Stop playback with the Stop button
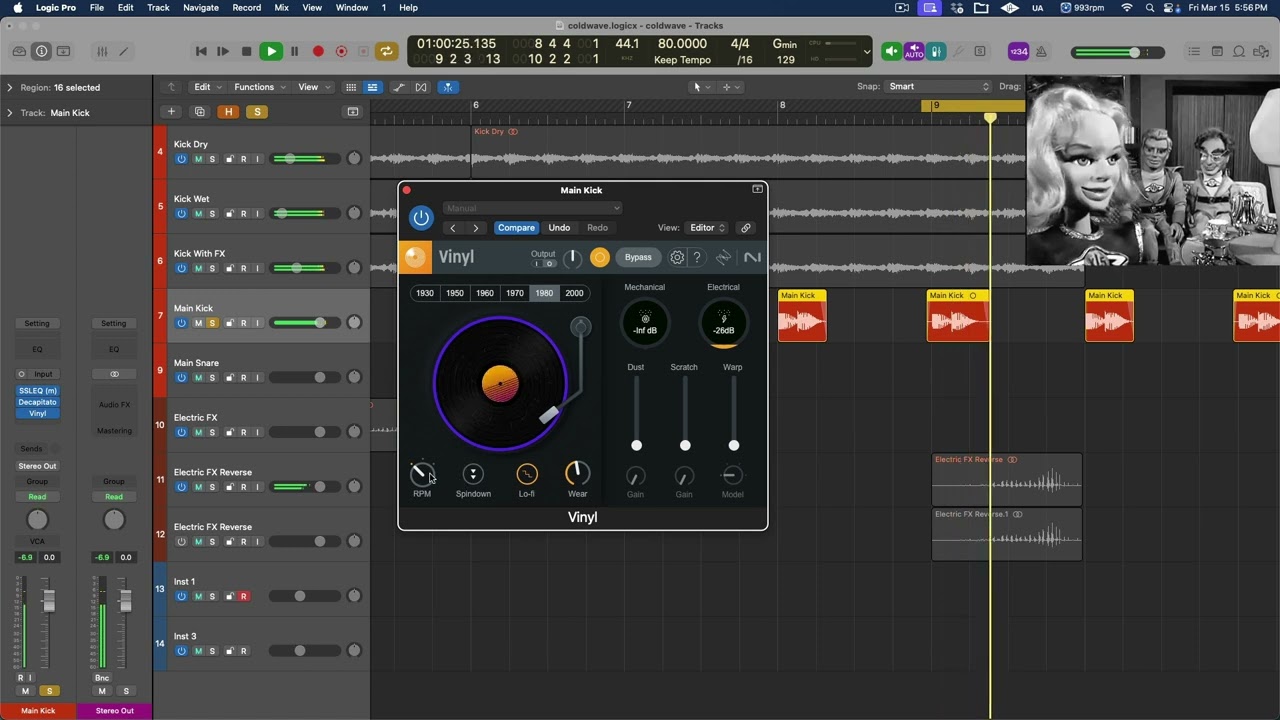Image resolution: width=1280 pixels, height=720 pixels. 246,51
